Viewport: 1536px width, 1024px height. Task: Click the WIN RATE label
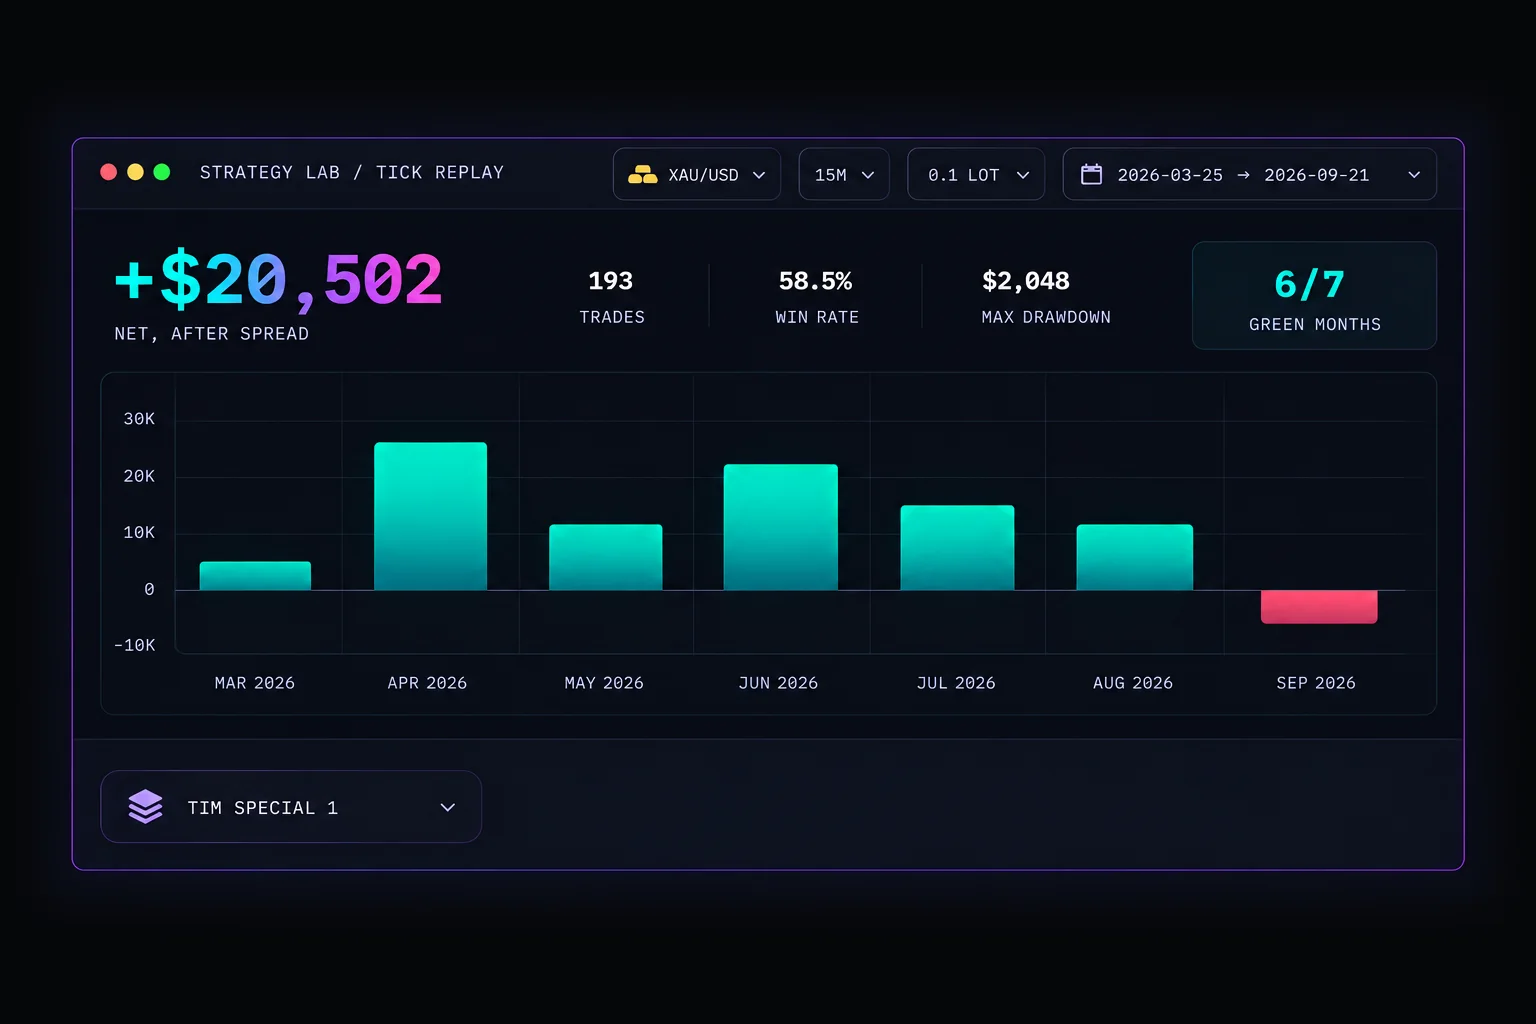point(817,317)
